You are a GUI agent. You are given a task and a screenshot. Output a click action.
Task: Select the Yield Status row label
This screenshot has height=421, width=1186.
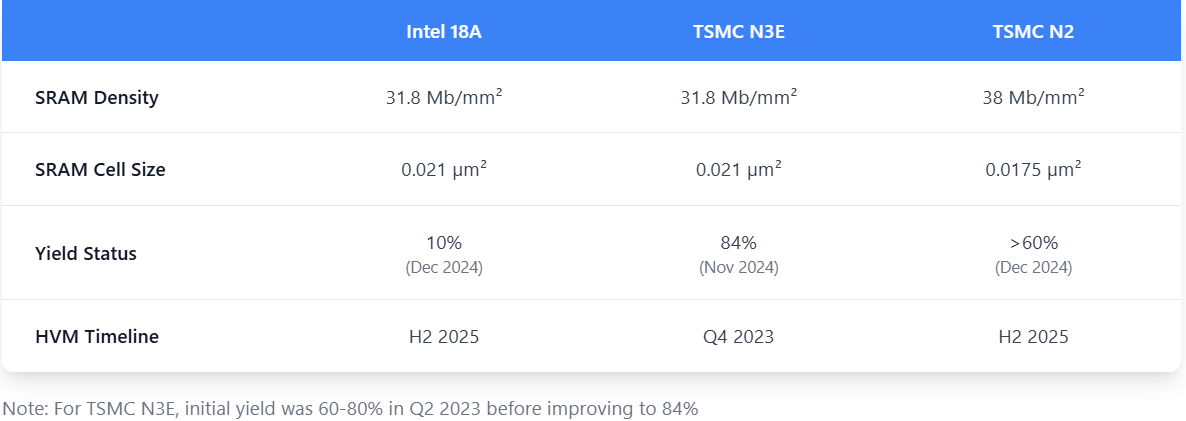pyautogui.click(x=86, y=253)
